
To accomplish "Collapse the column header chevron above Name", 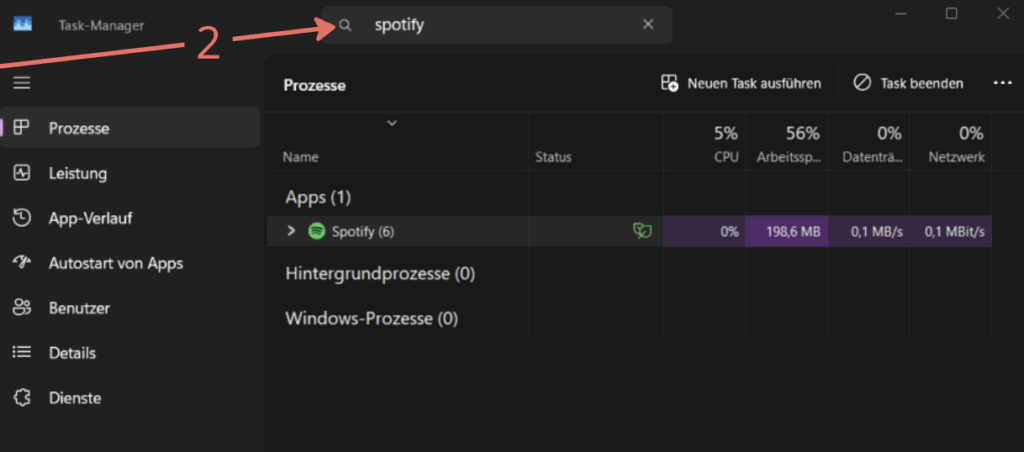I will click(392, 123).
